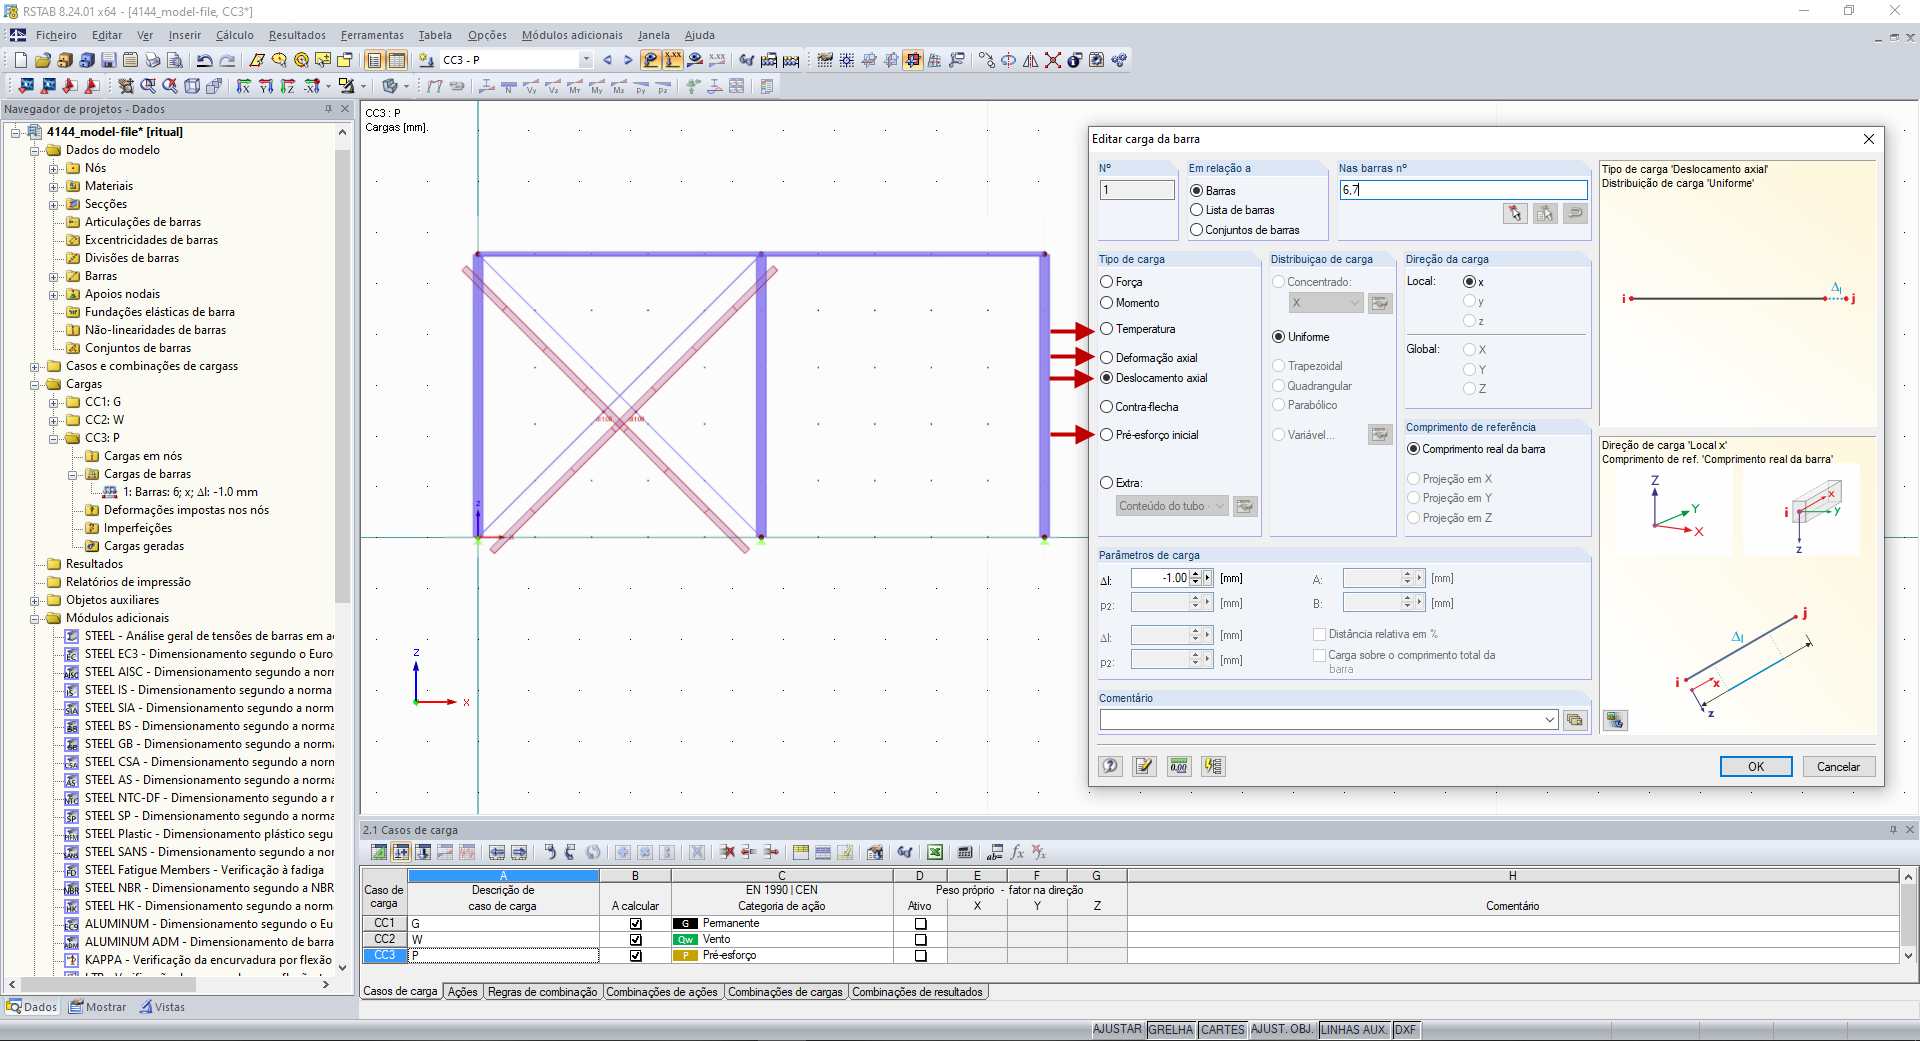Screen dimensions: 1920x1041
Task: Click the mirror tool icon in toolbar
Action: [x=1031, y=60]
